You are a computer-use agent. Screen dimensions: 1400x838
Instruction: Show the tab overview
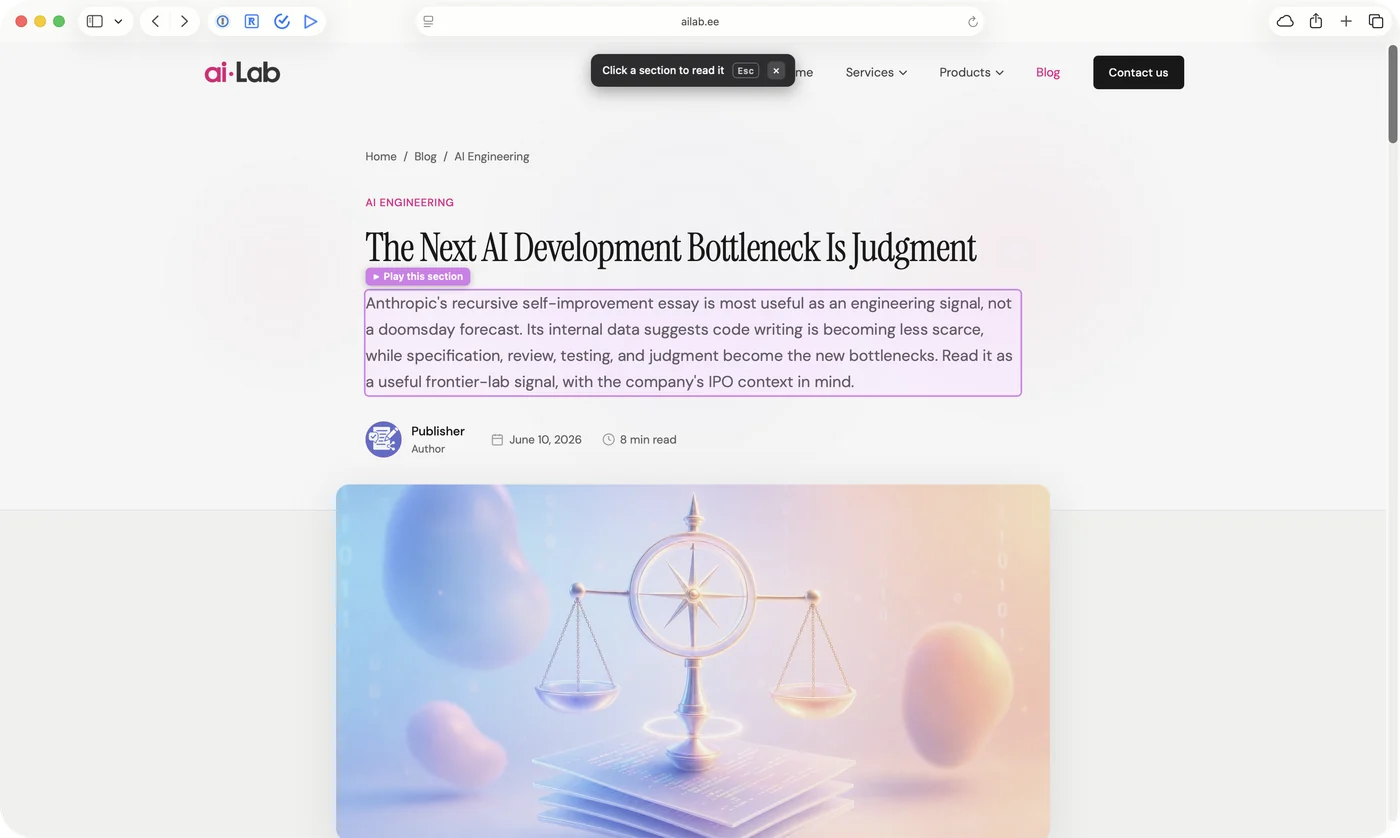(x=1376, y=21)
